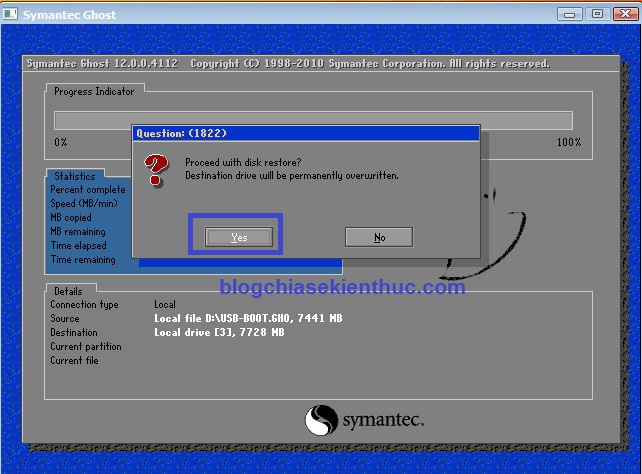Close the Symantec Ghost window
The width and height of the screenshot is (642, 474).
[625, 14]
